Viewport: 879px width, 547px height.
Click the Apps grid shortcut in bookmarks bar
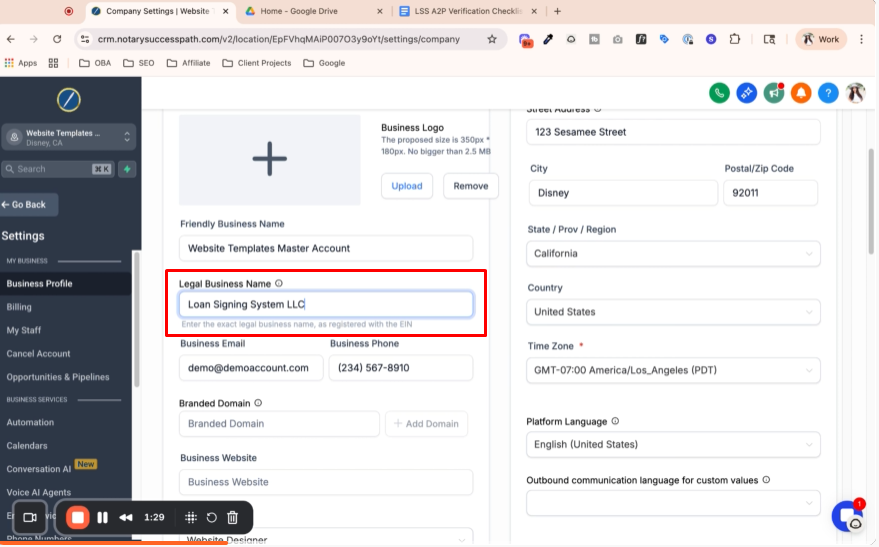click(x=21, y=63)
